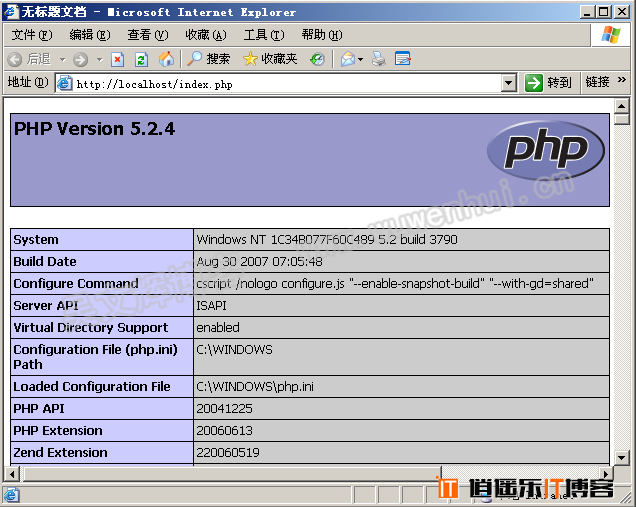The height and width of the screenshot is (507, 636).
Task: Click the vertical scrollbar thumb
Action: (x=621, y=119)
